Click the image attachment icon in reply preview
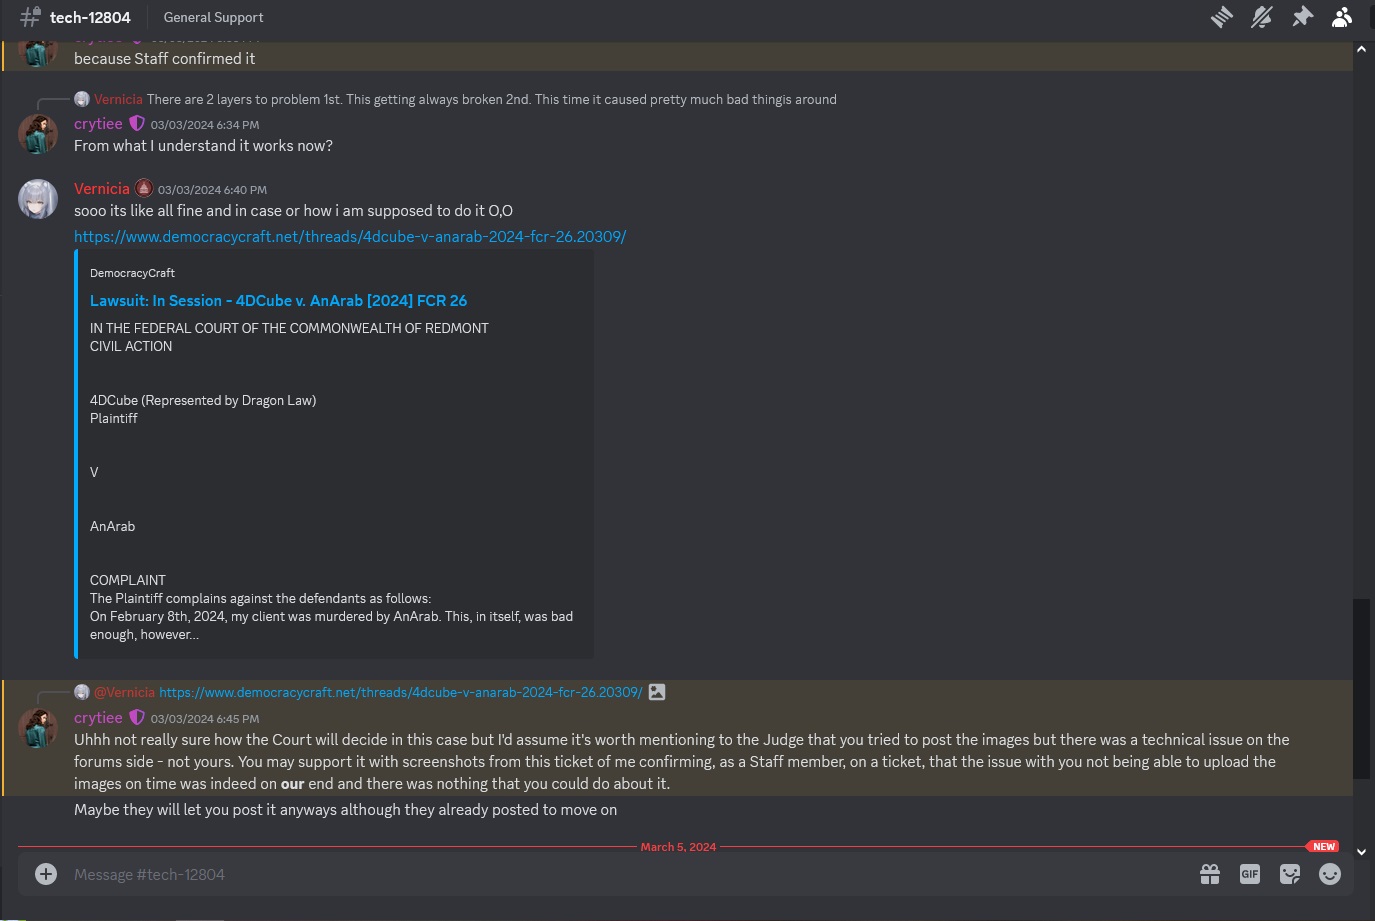Image resolution: width=1375 pixels, height=921 pixels. [657, 692]
